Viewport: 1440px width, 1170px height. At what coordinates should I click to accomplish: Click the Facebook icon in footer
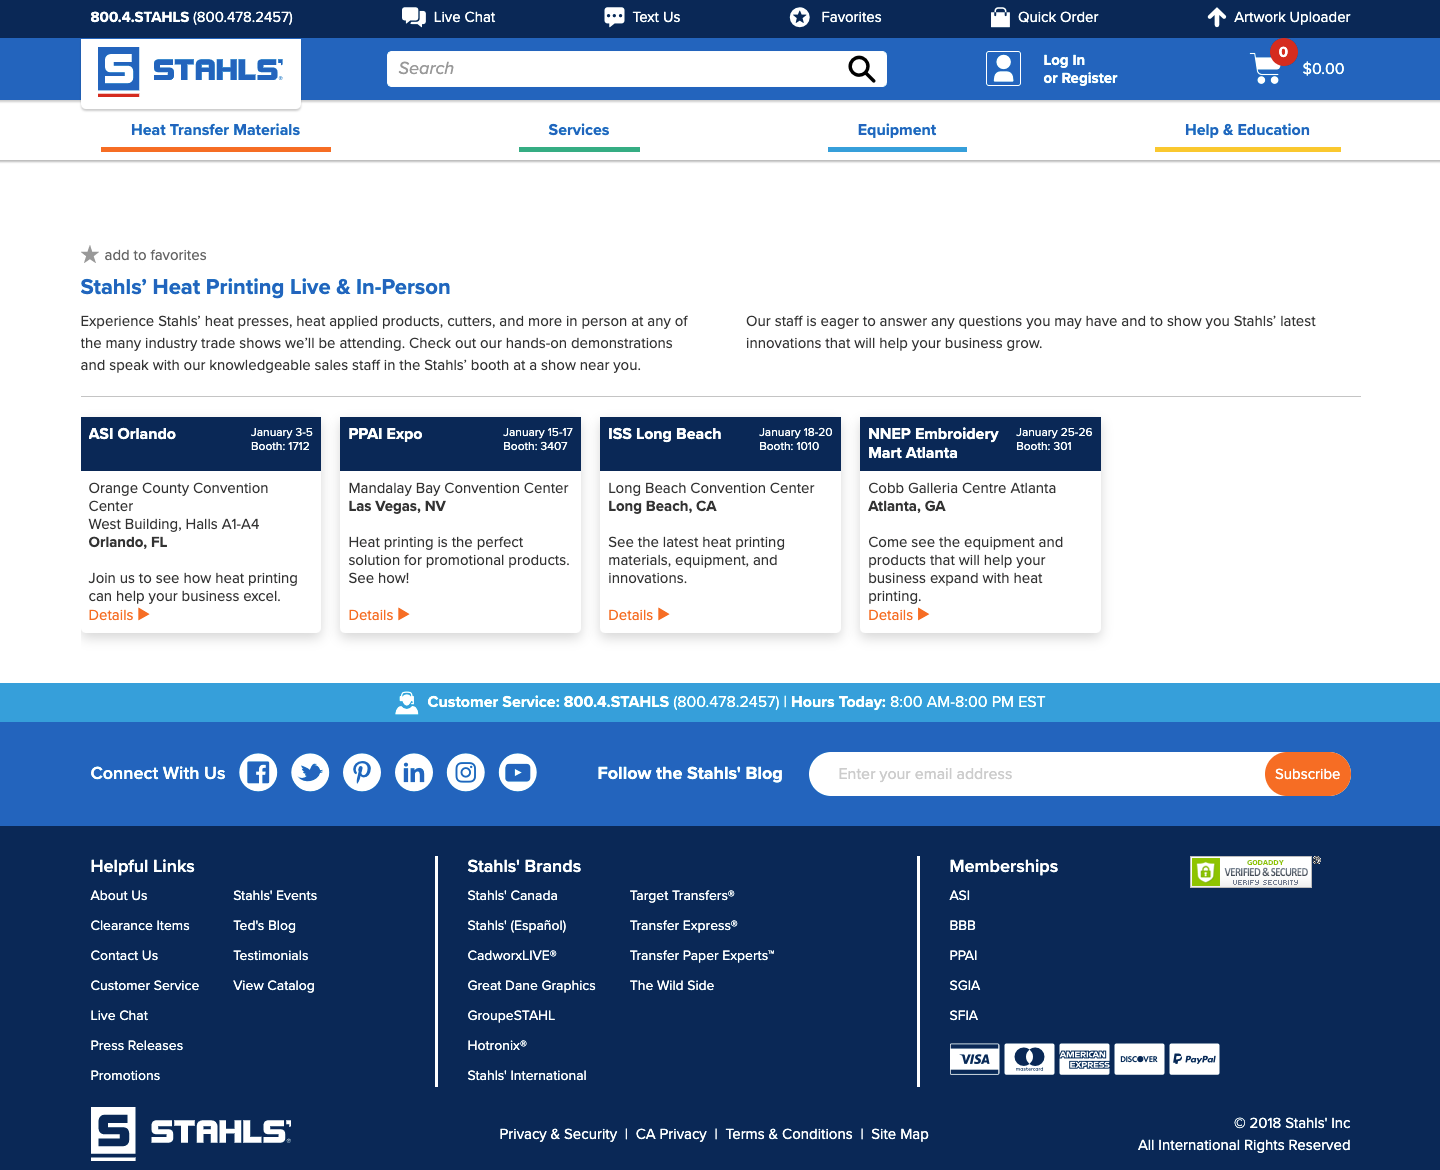pos(258,773)
